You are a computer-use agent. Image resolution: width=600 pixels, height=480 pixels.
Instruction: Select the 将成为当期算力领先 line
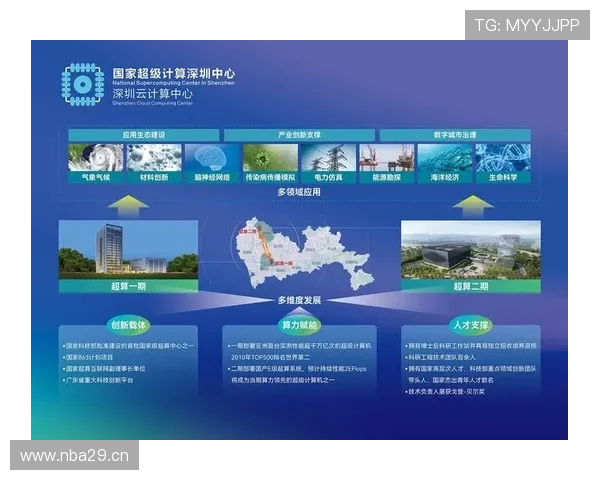[283, 380]
